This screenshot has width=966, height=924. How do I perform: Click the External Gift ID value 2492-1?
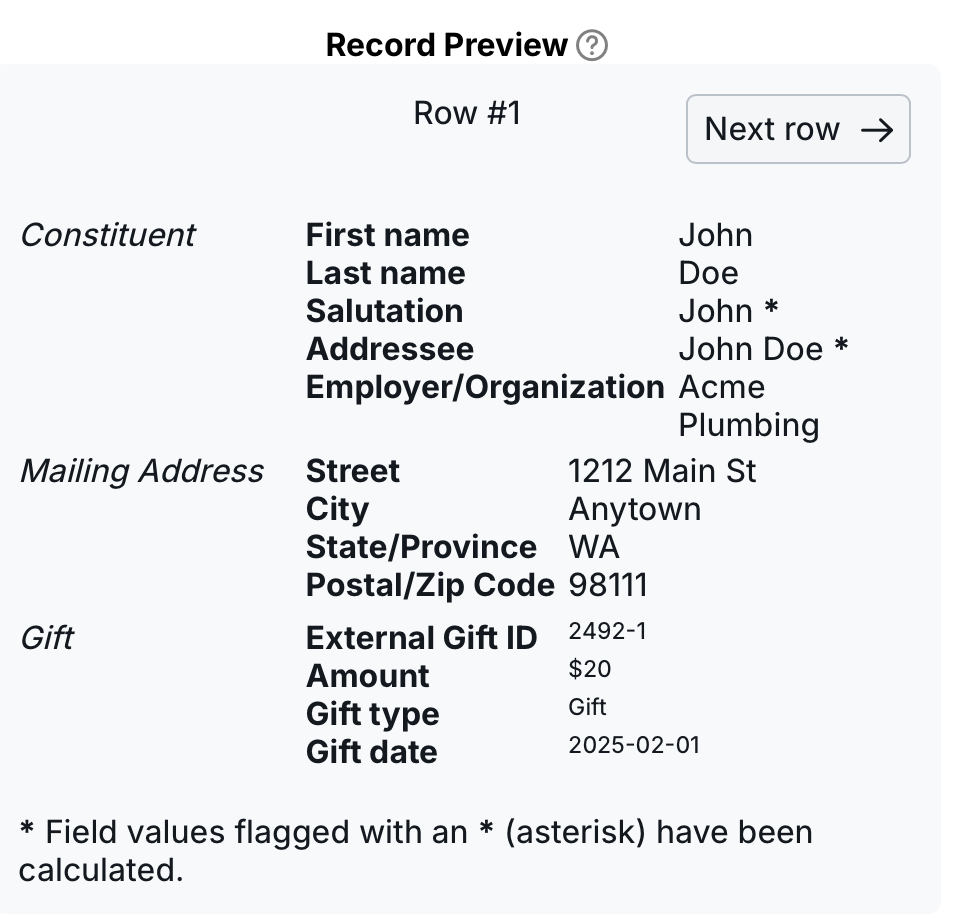[x=607, y=631]
